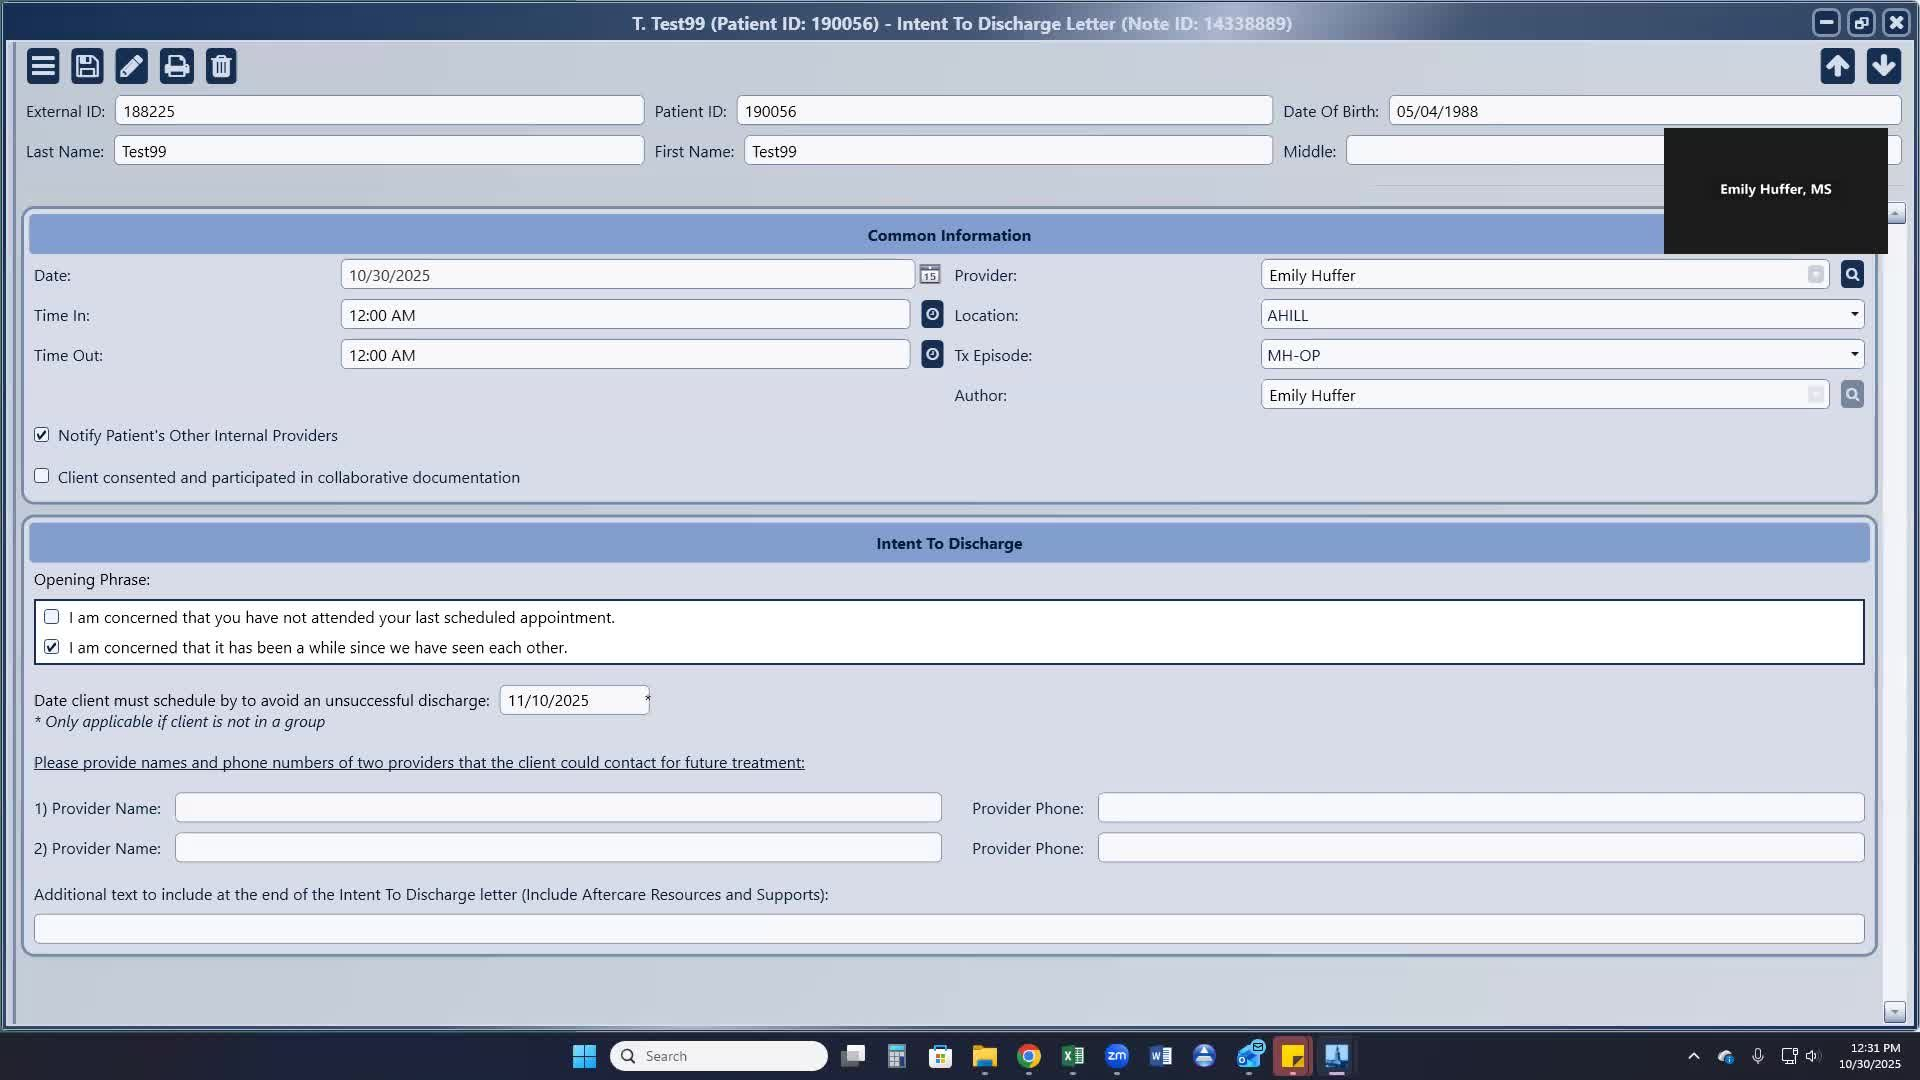Open Provider field dropdown arrow
The height and width of the screenshot is (1080, 1920).
[1815, 275]
